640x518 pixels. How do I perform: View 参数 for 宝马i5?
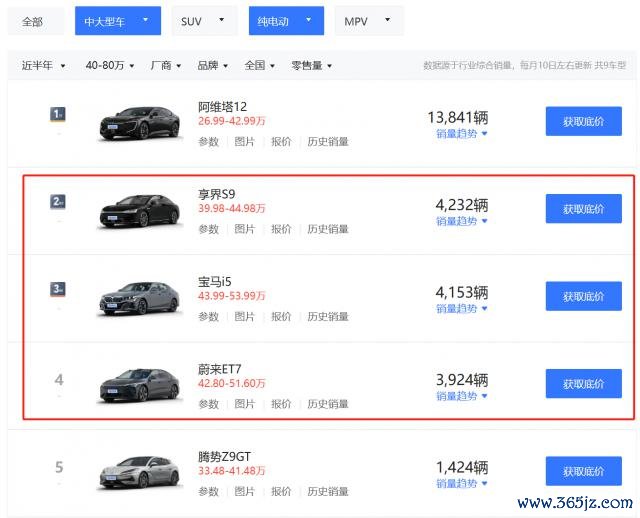[209, 316]
